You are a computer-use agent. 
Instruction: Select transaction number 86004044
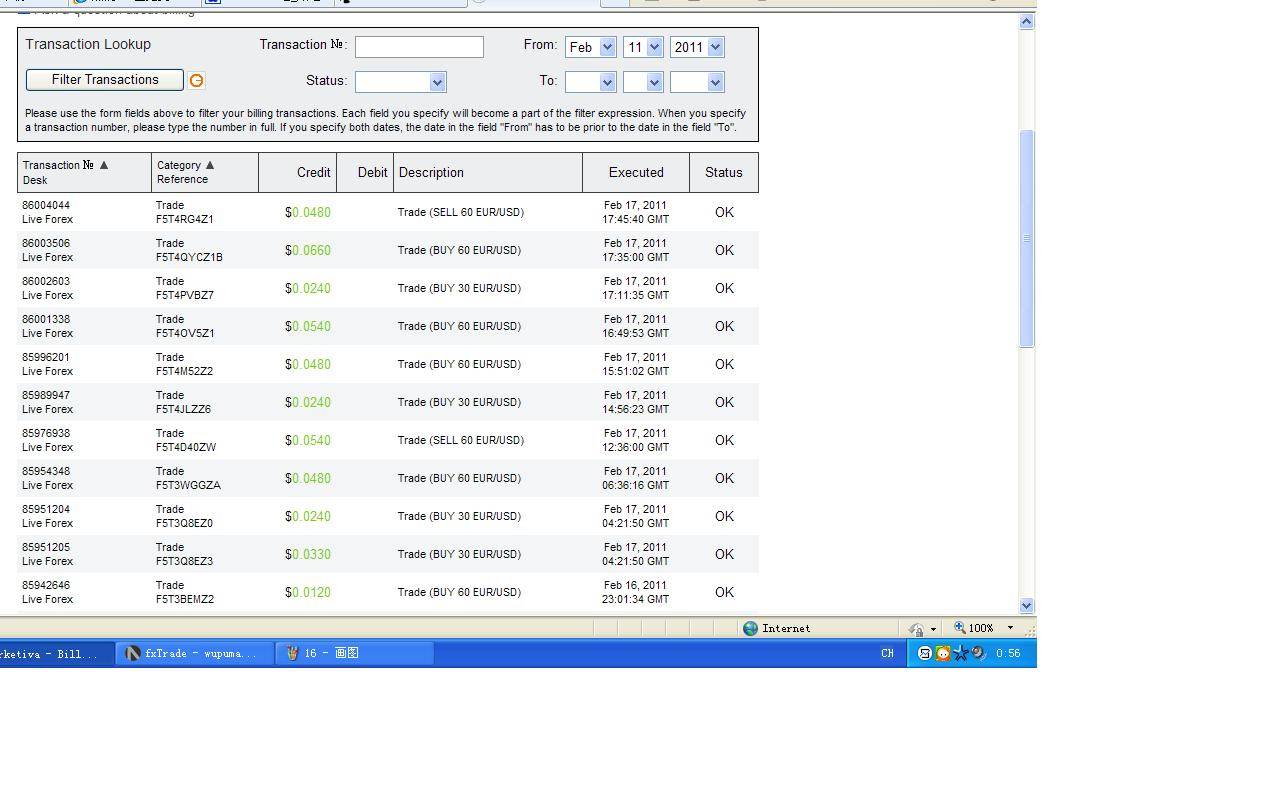pos(46,205)
